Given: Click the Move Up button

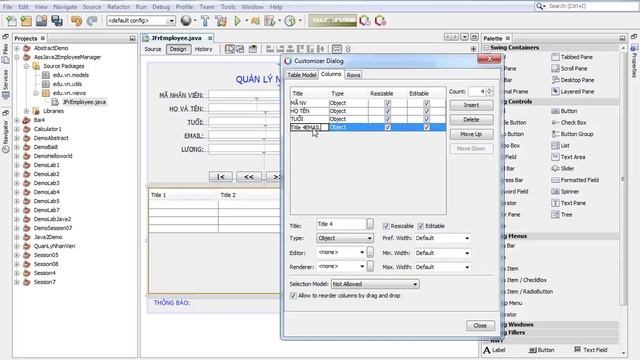Looking at the screenshot, I should [471, 134].
